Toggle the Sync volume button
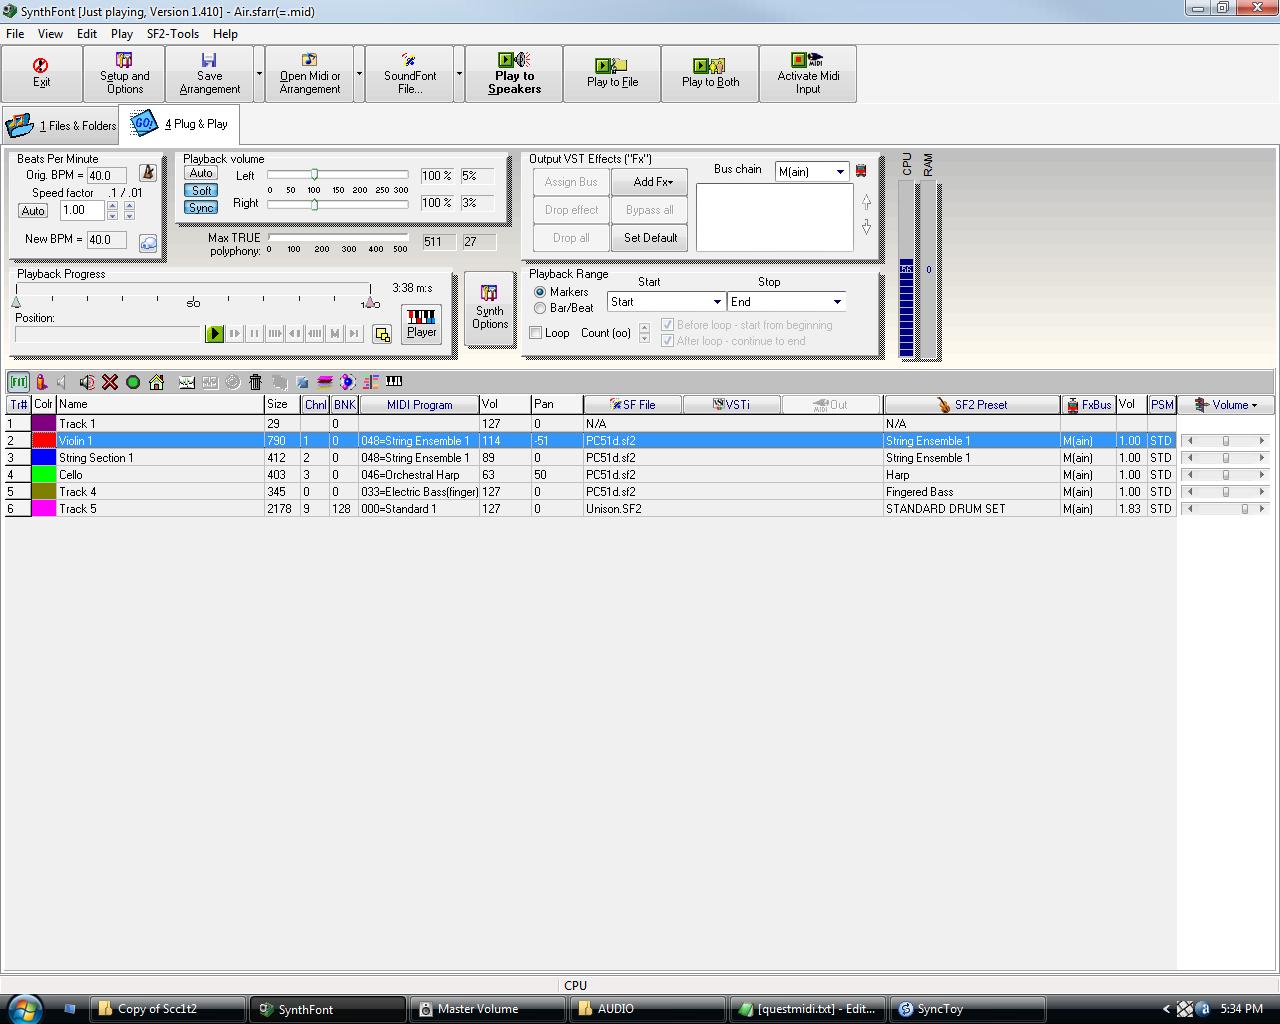1280x1024 pixels. click(x=201, y=207)
